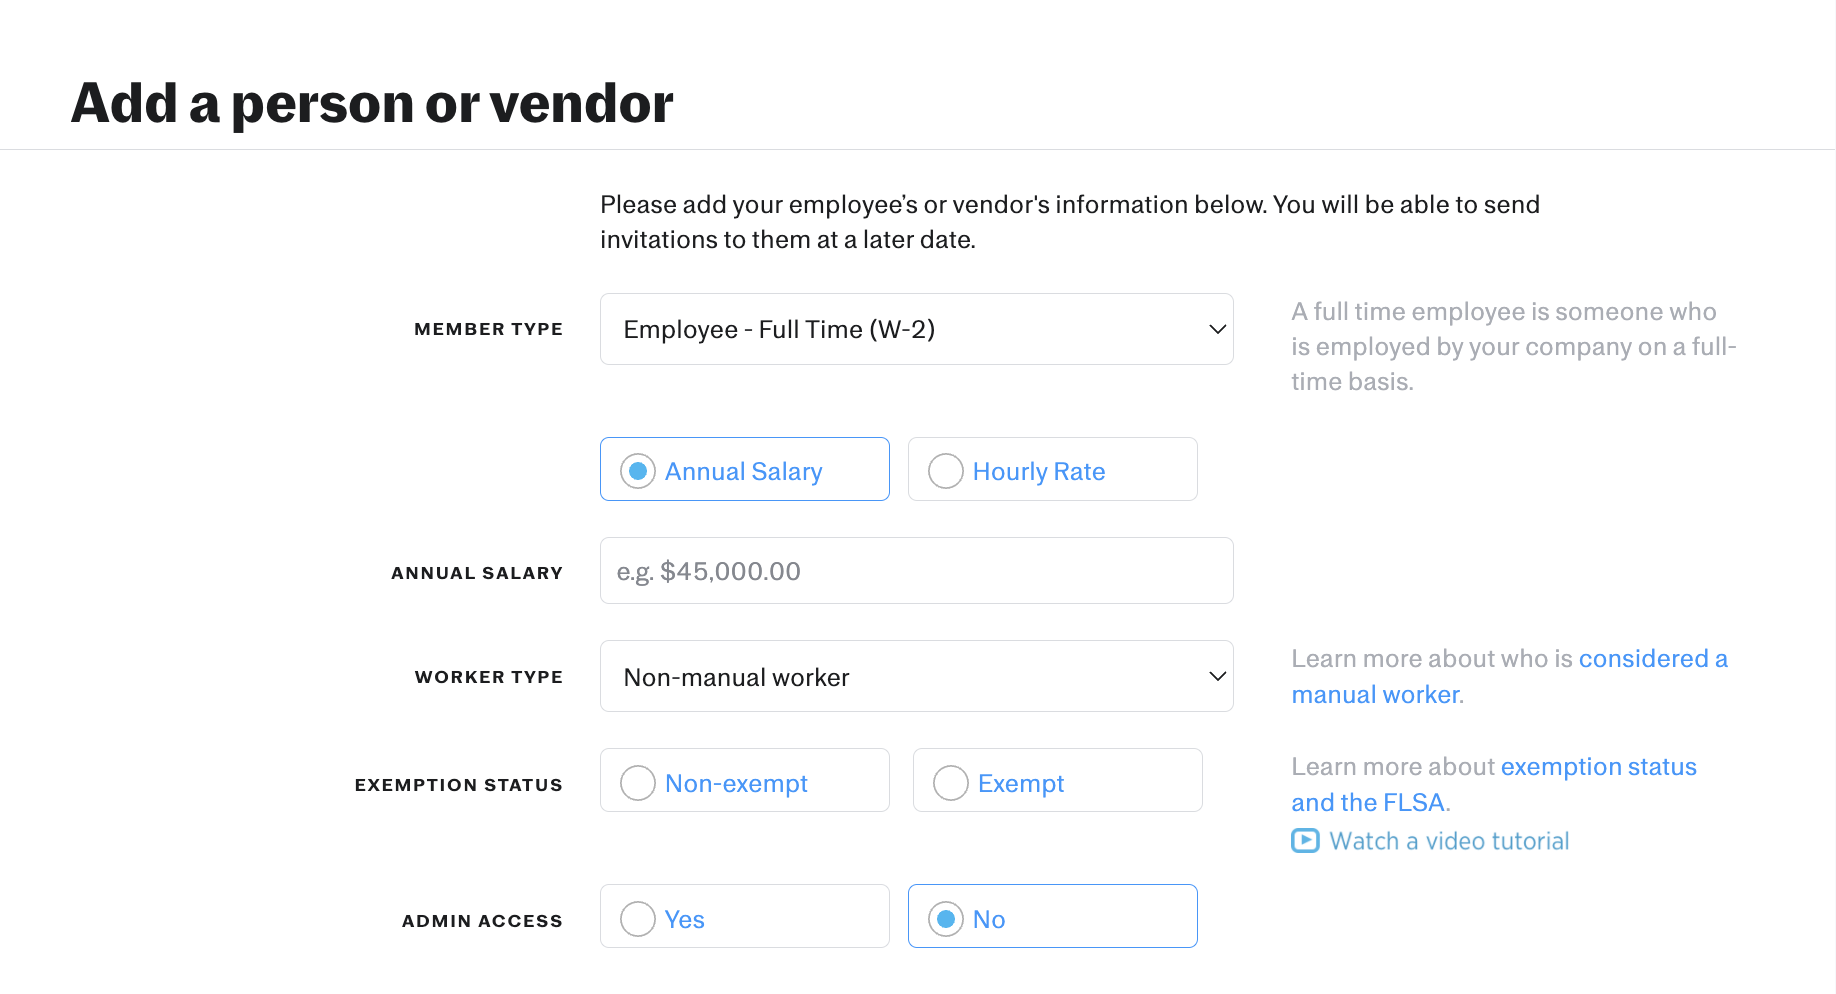Mark the employee as Exempt
This screenshot has height=994, width=1836.
tap(951, 783)
